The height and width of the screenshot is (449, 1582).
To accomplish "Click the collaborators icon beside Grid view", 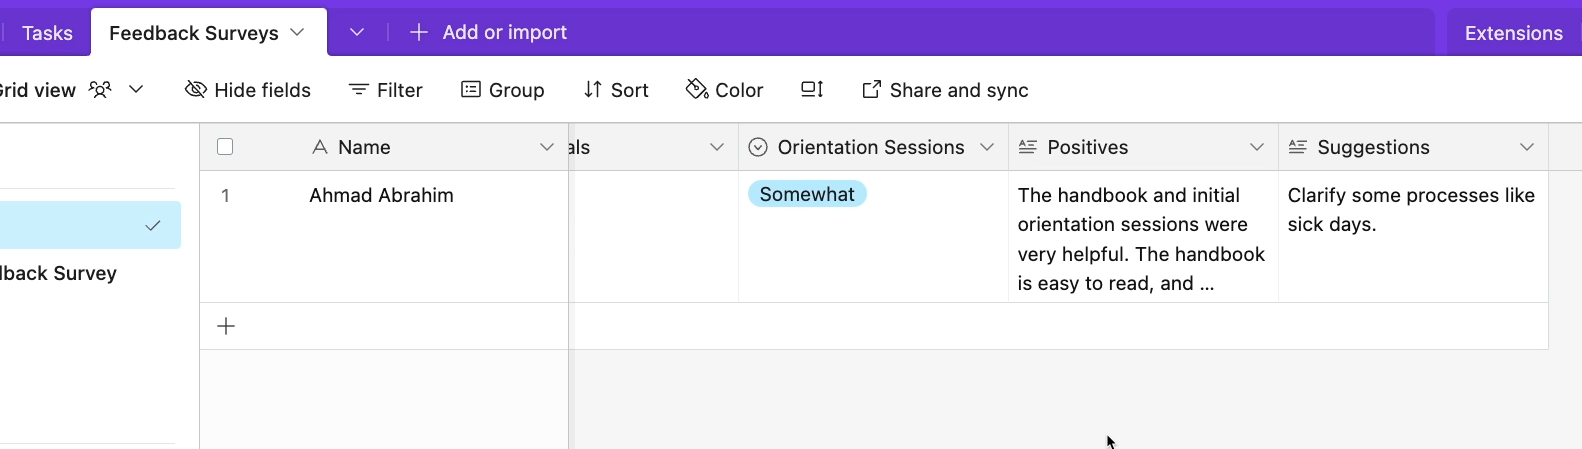I will 100,90.
